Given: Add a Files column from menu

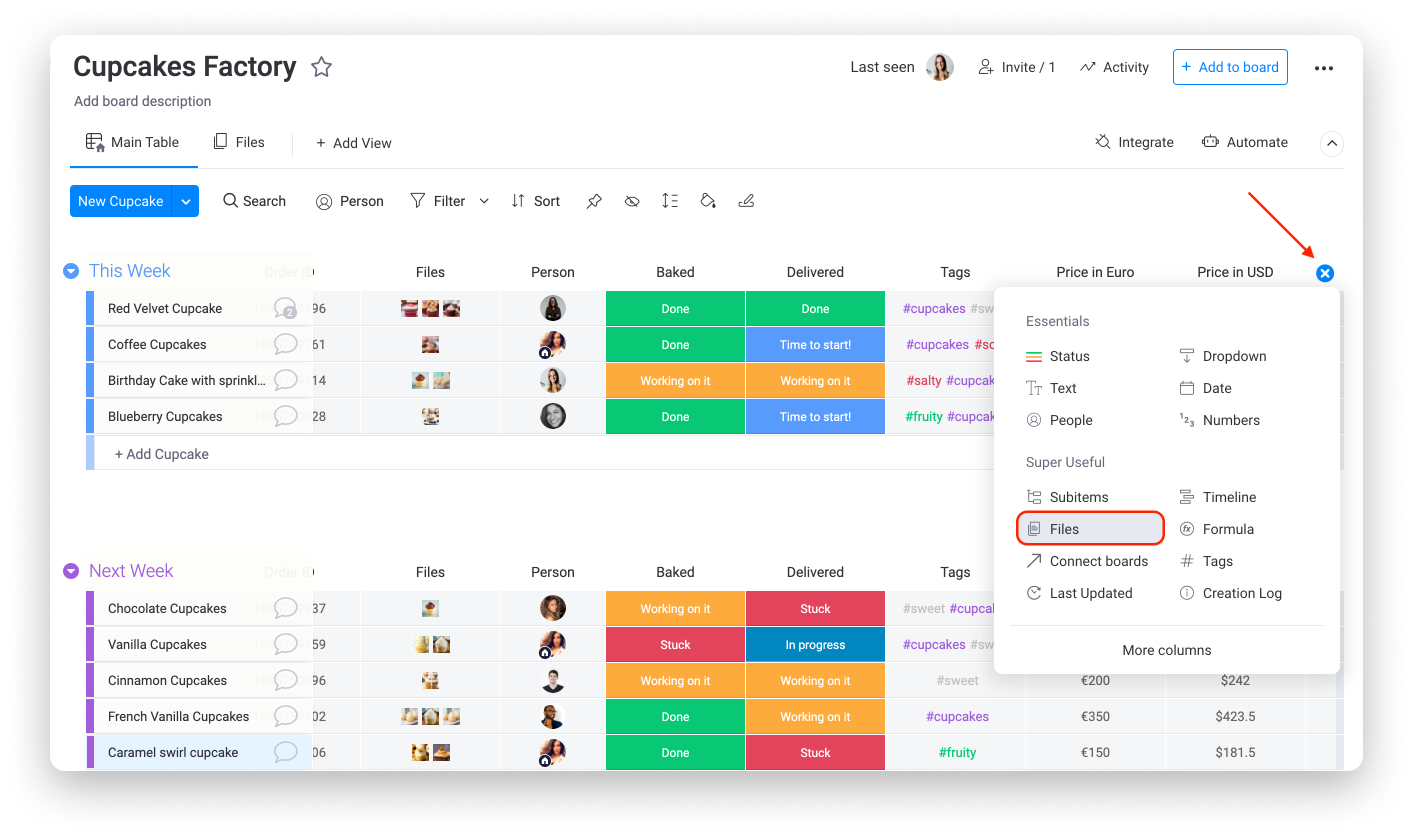Looking at the screenshot, I should pyautogui.click(x=1091, y=529).
